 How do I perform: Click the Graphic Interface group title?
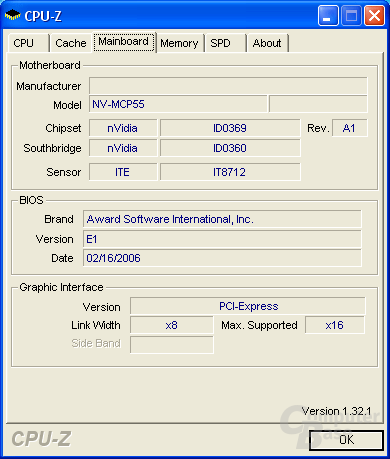(61, 287)
